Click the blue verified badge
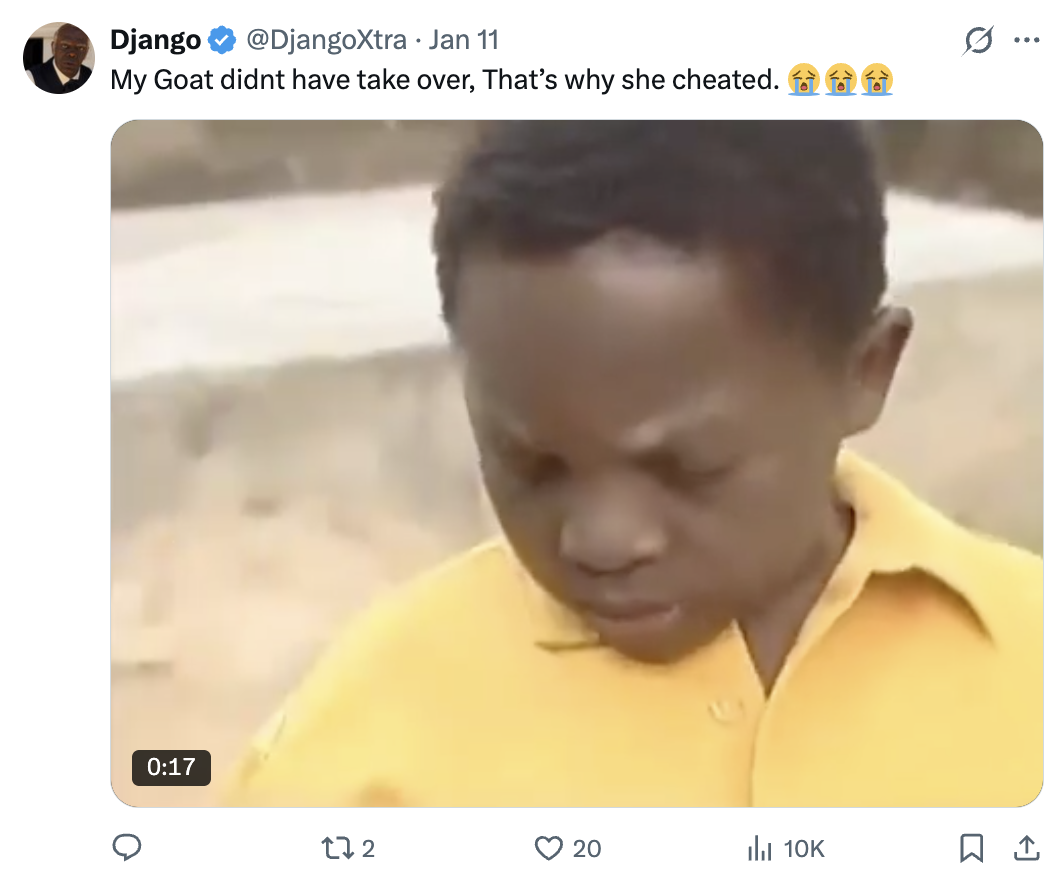Viewport: 1064px width, 874px height. point(222,41)
